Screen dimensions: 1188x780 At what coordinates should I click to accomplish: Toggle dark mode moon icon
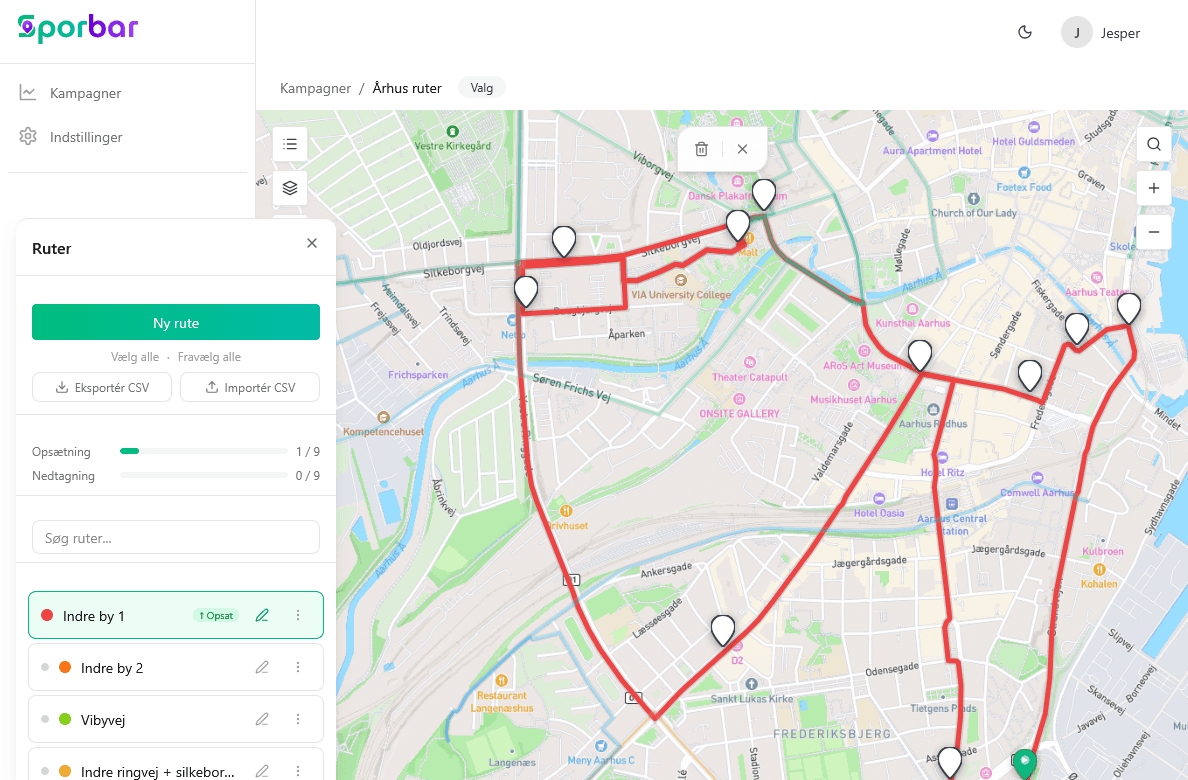pyautogui.click(x=1024, y=33)
